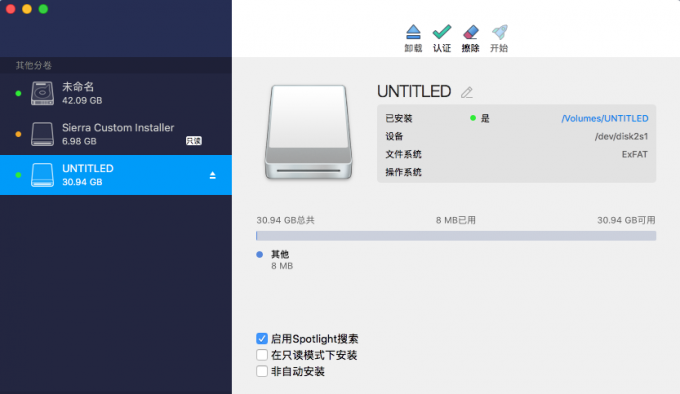This screenshot has width=680, height=394.
Task: Click the Unmount (卸载) eject icon in toolbar
Action: pyautogui.click(x=413, y=32)
